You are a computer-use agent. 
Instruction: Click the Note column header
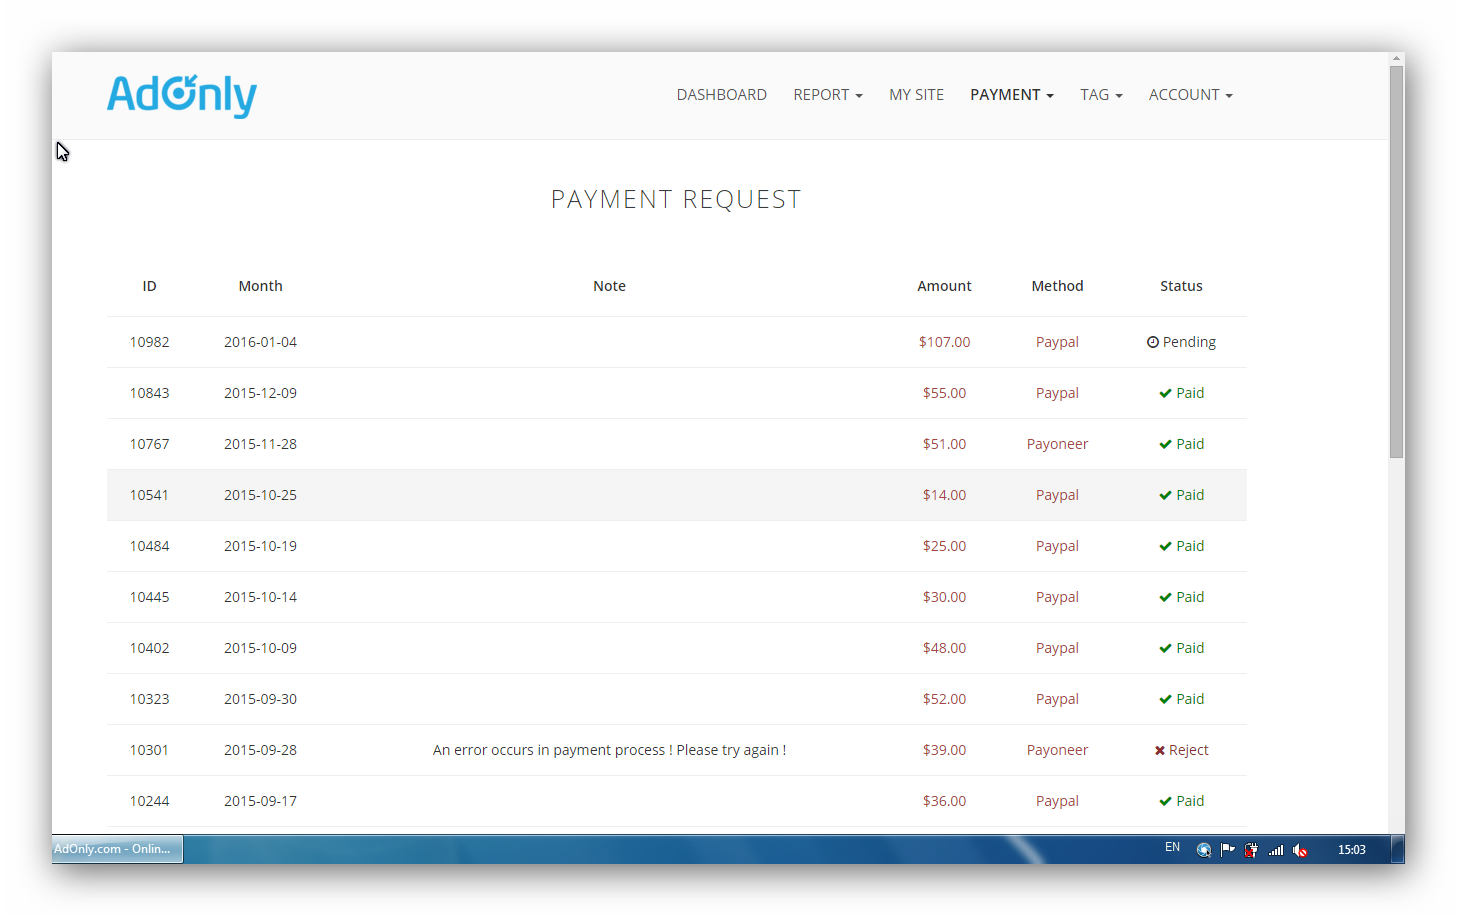[610, 286]
